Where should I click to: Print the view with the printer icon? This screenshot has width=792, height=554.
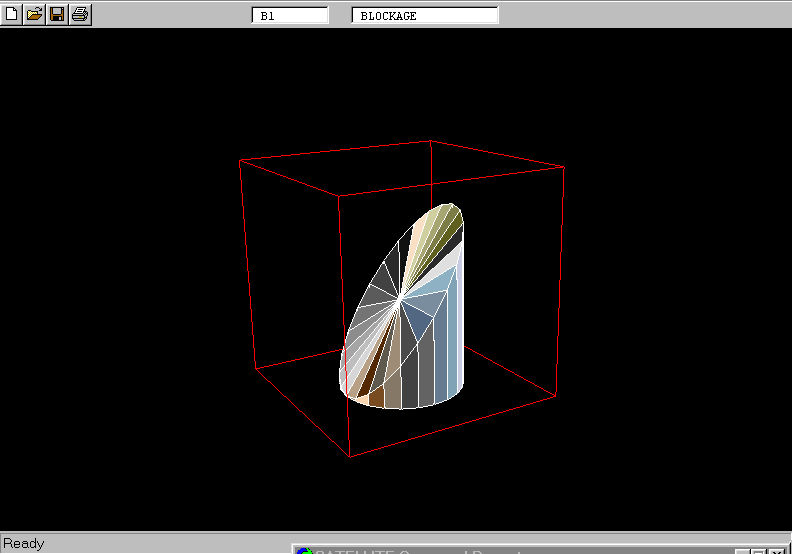pos(80,14)
